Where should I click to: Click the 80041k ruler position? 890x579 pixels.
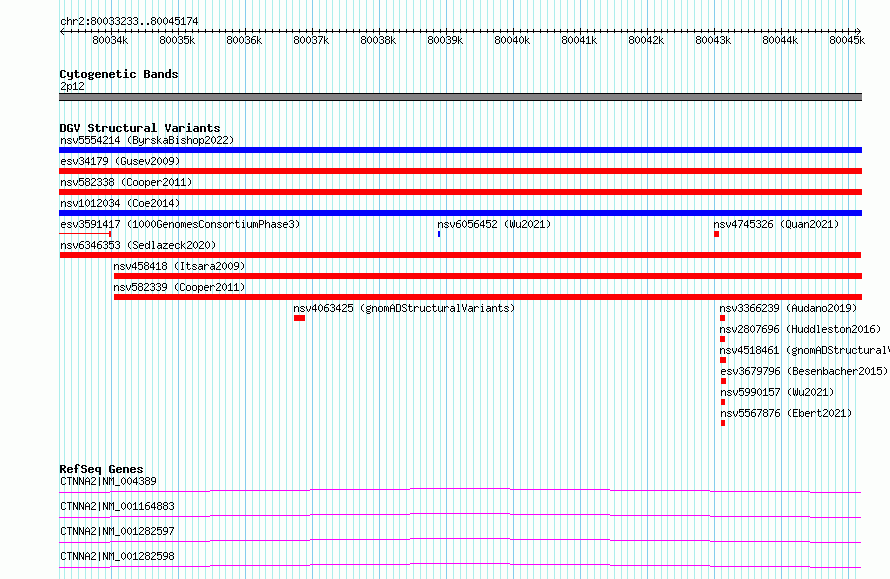(x=579, y=40)
